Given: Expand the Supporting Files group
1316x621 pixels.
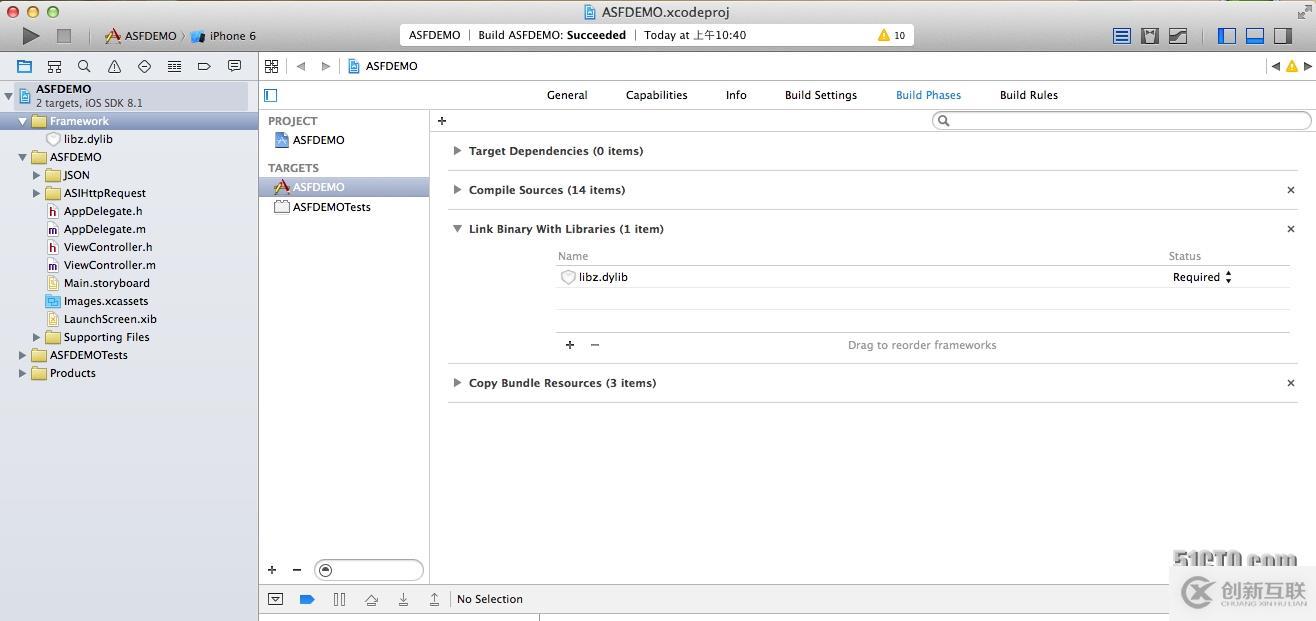Looking at the screenshot, I should [36, 337].
